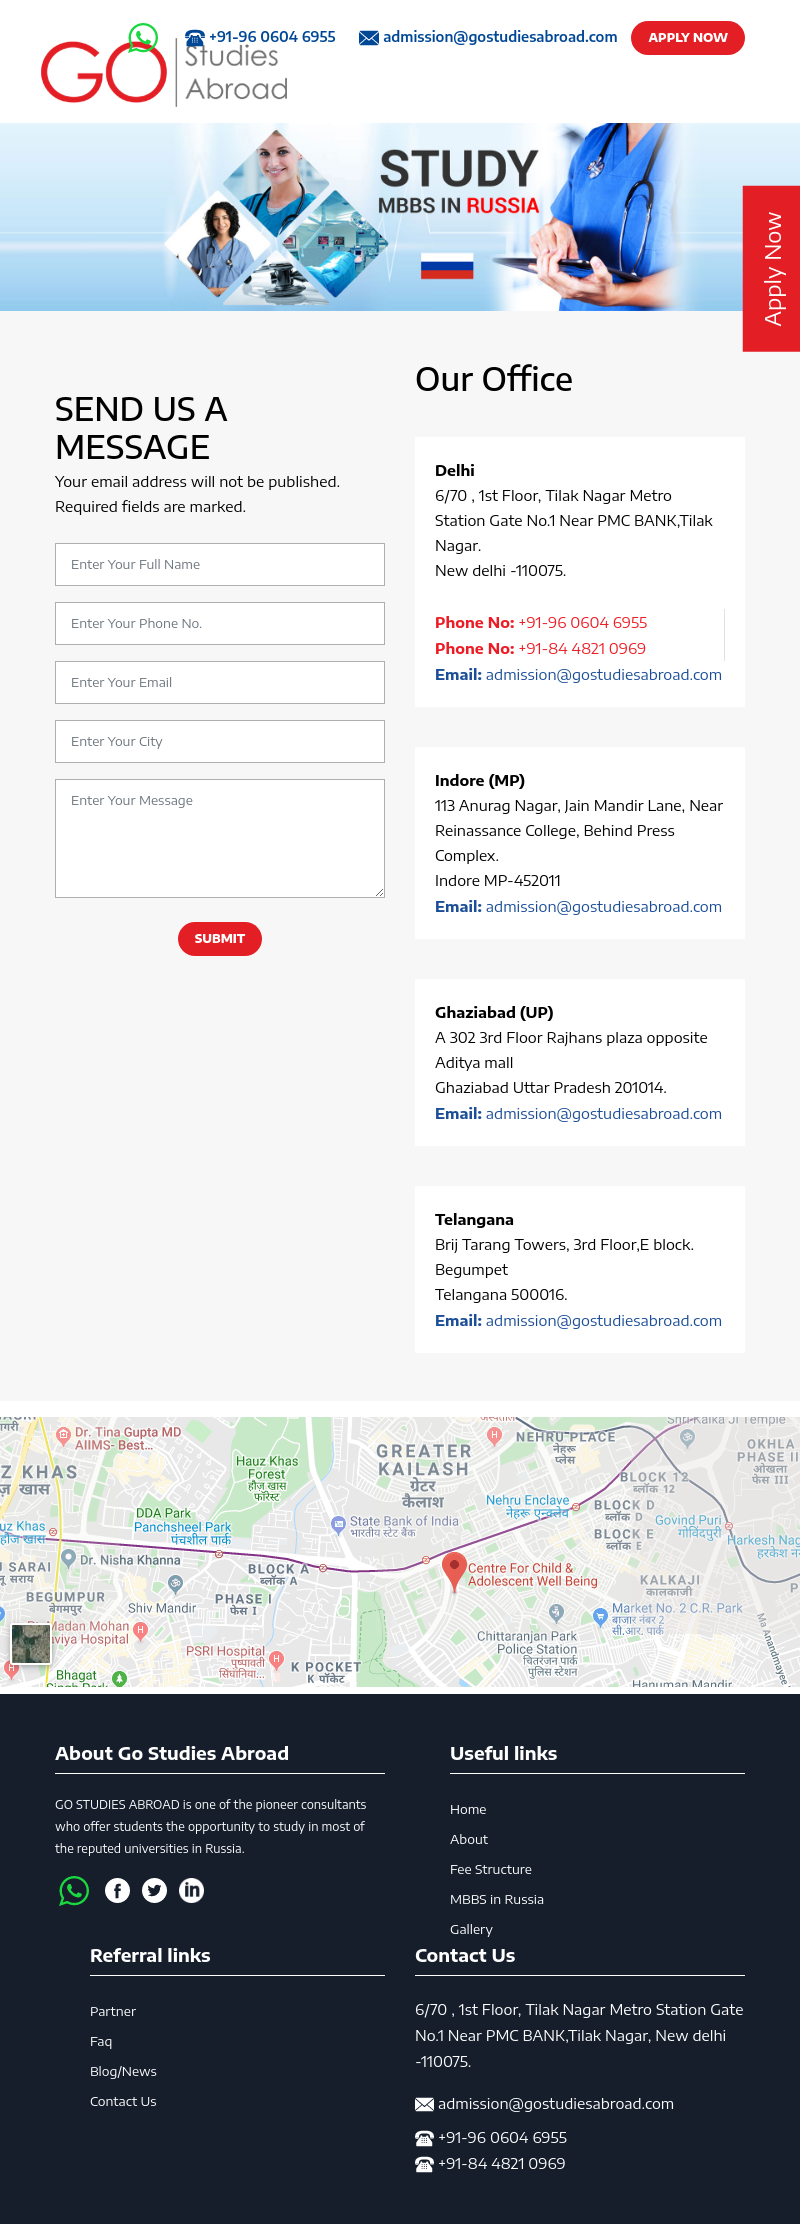Click the Panchsheel Park label on the map
The image size is (800, 2232).
(183, 1533)
